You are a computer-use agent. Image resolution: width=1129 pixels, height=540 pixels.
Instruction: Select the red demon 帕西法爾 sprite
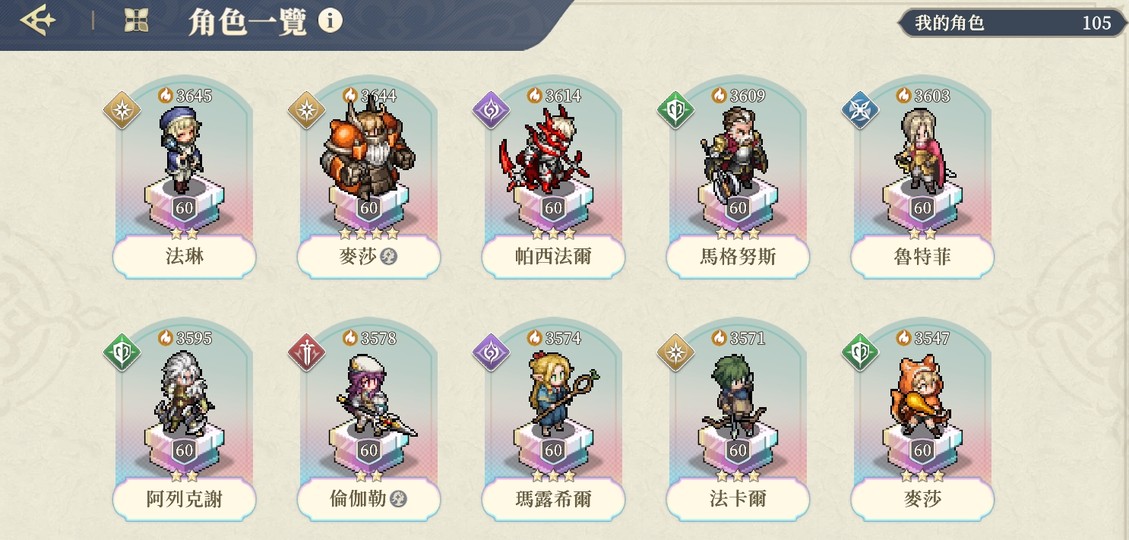547,151
